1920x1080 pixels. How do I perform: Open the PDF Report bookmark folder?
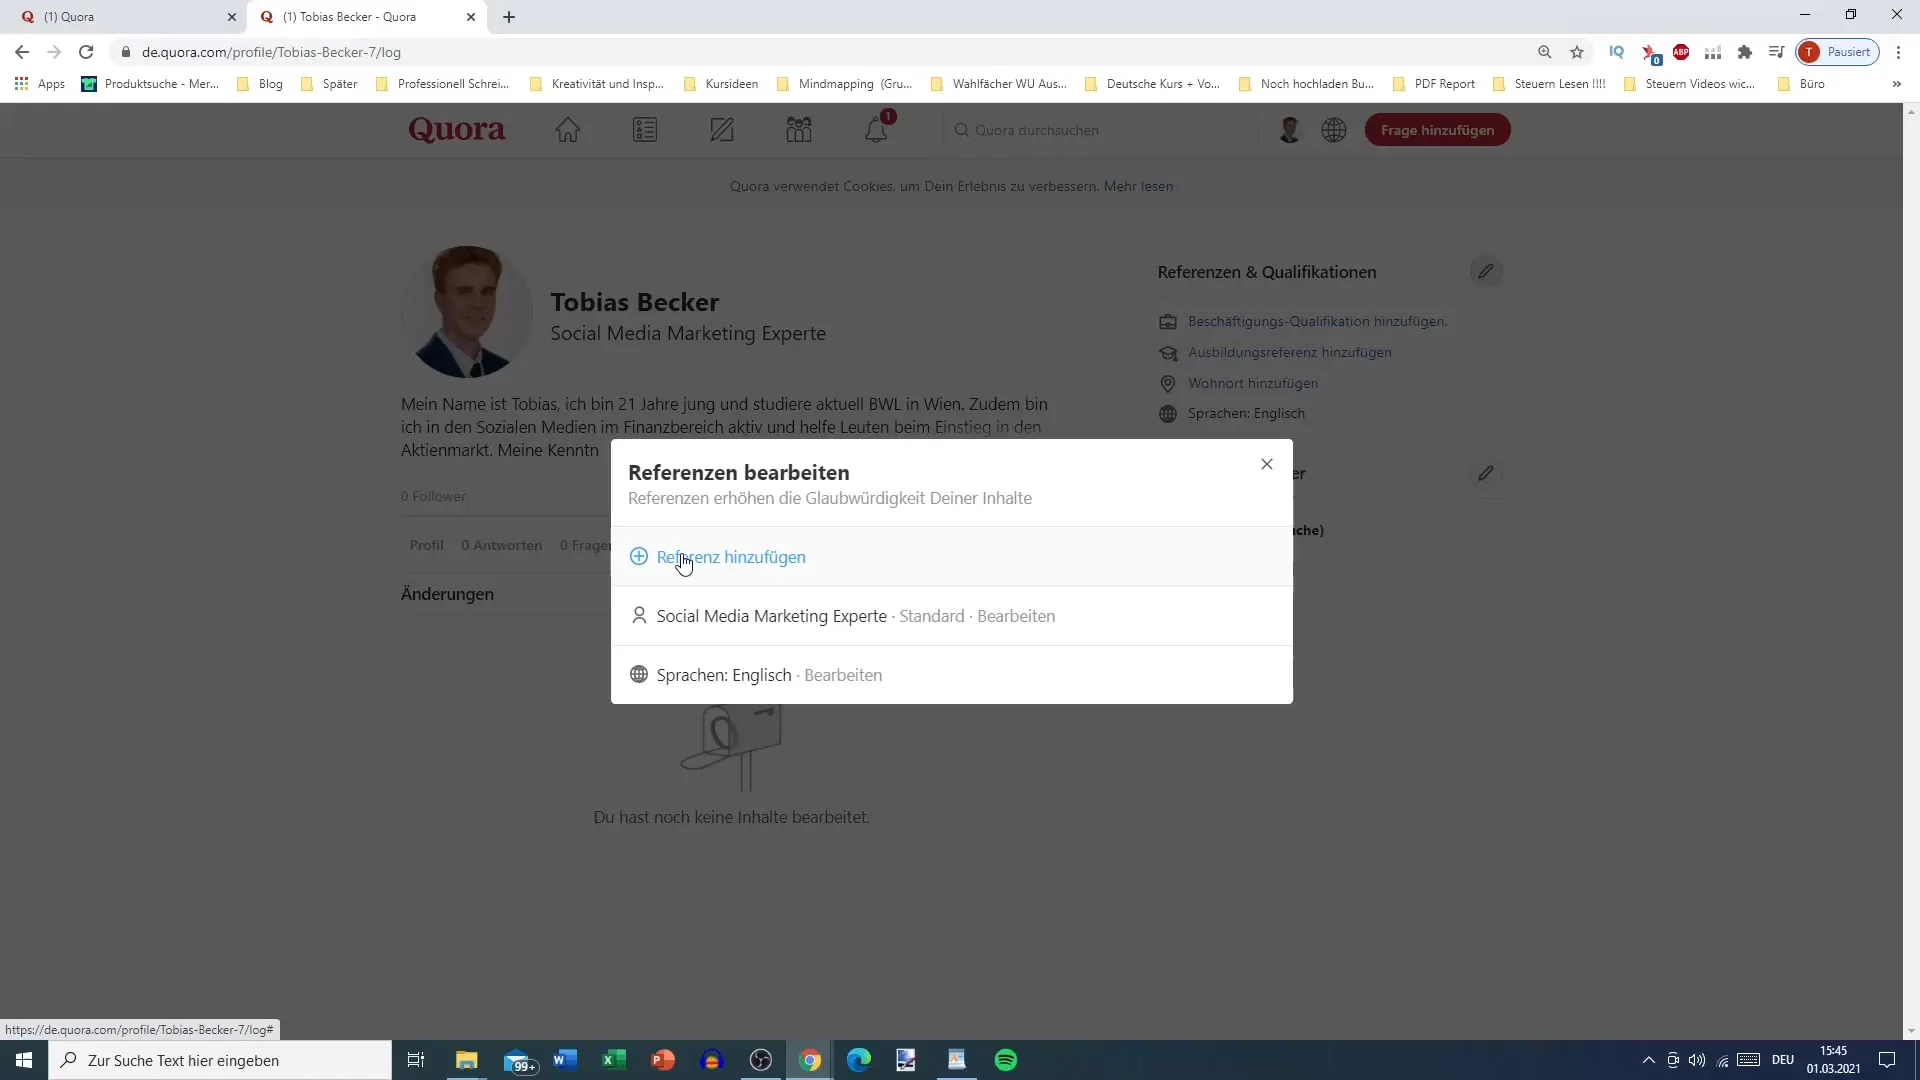[x=1434, y=84]
